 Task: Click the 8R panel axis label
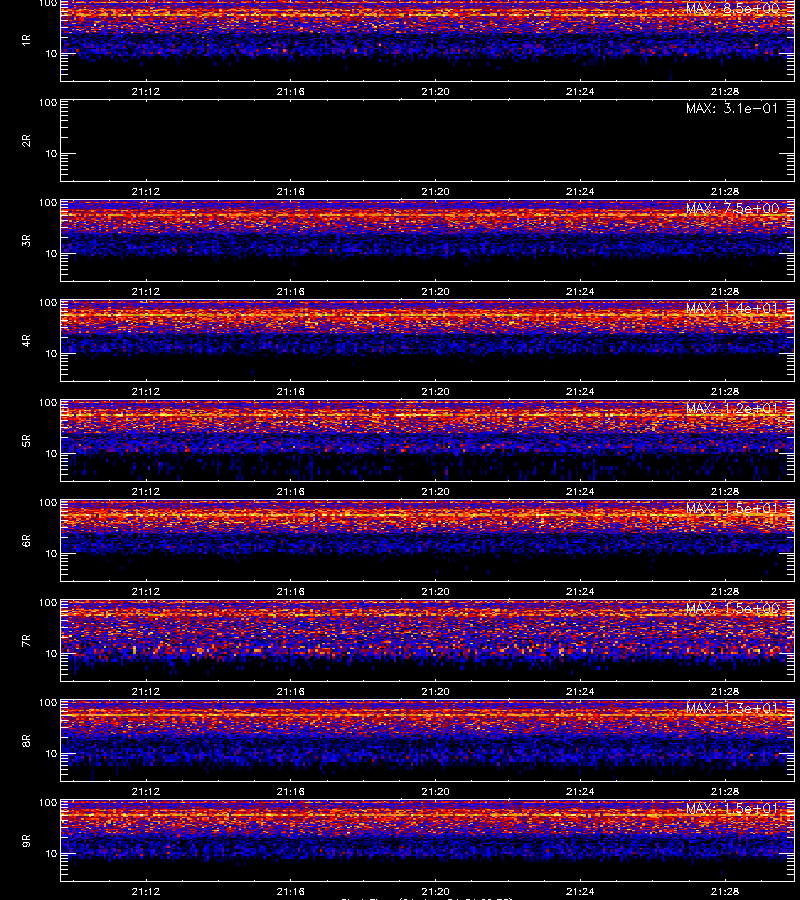point(26,740)
